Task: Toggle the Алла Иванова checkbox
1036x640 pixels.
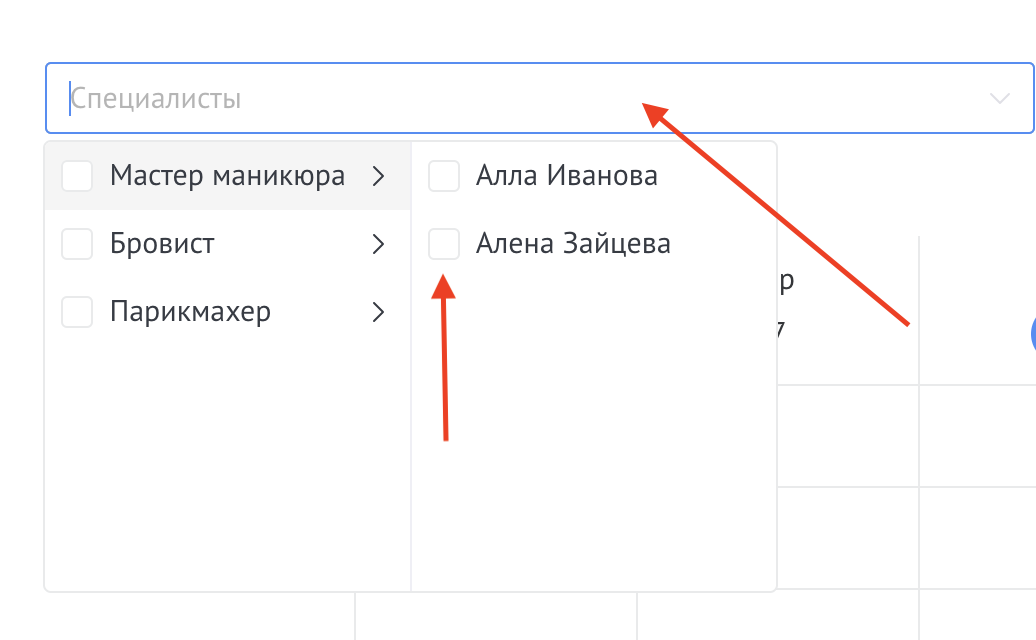Action: (444, 176)
